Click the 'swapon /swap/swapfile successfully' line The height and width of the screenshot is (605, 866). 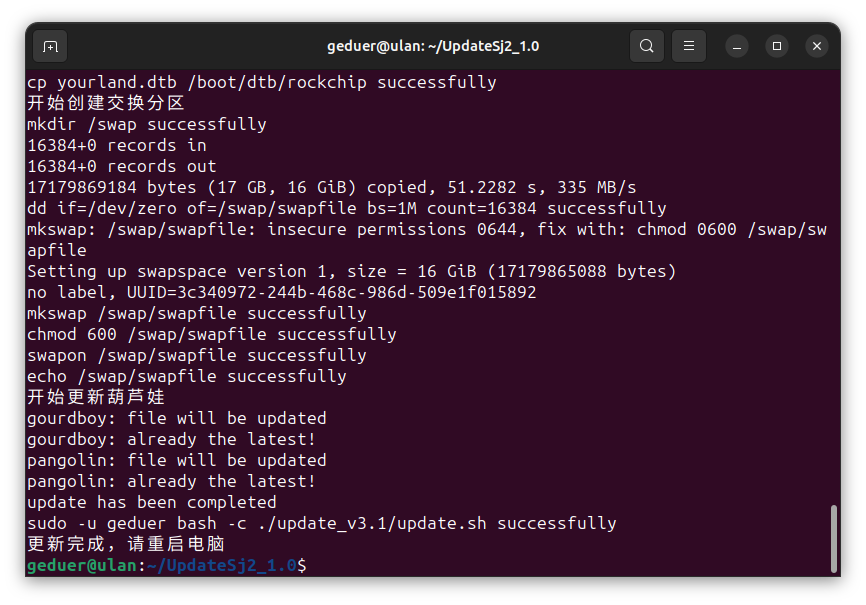point(197,355)
